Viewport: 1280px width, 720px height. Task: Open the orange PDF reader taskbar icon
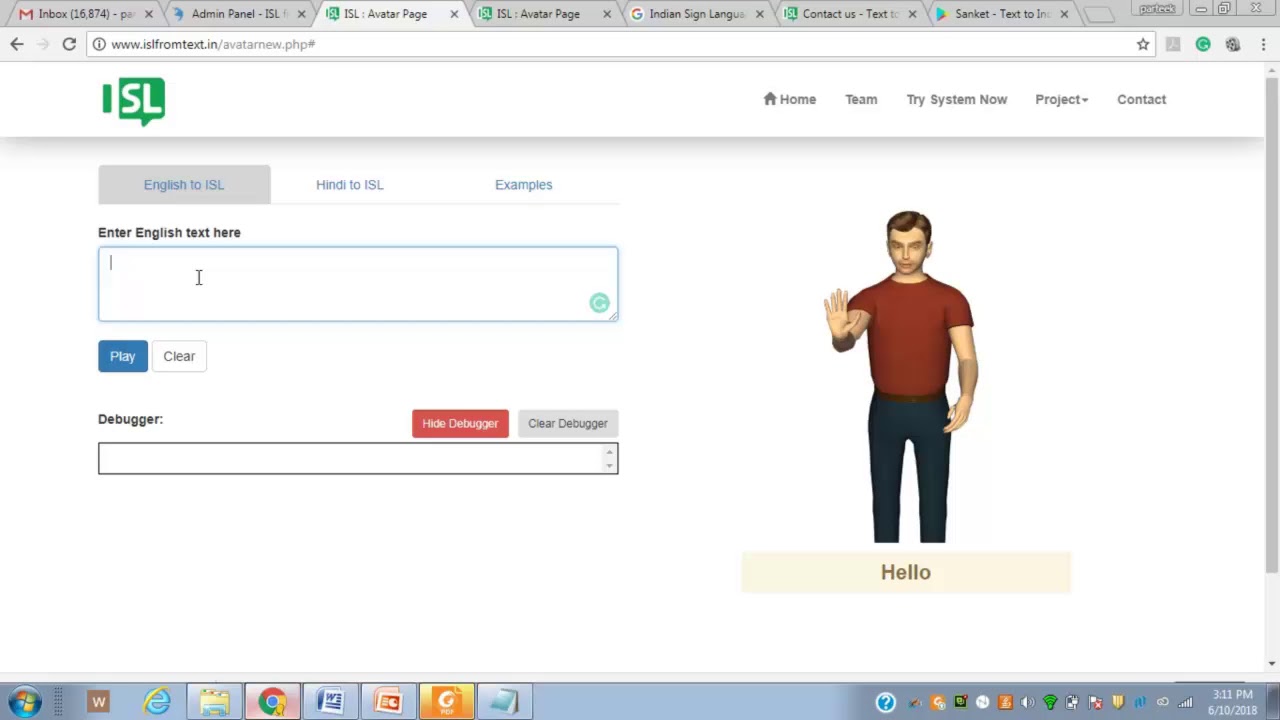coord(446,702)
